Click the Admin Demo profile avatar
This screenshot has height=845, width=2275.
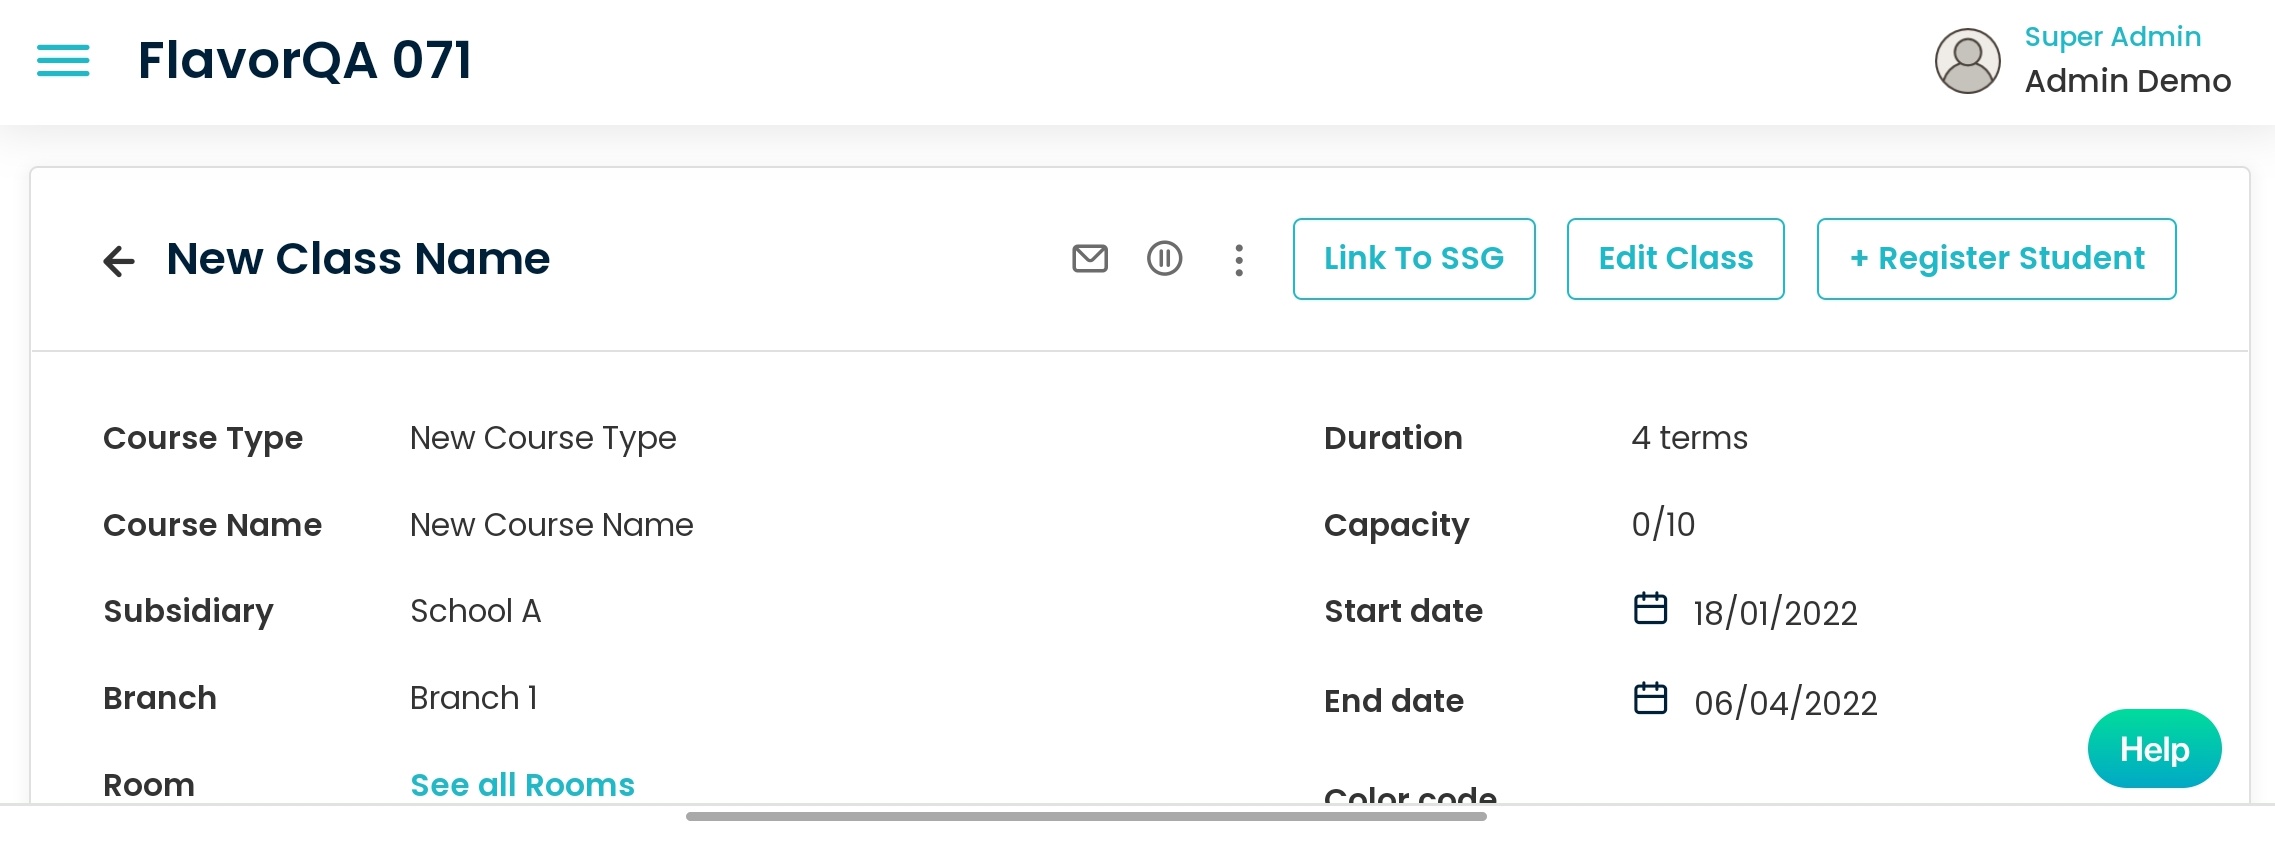(1967, 61)
